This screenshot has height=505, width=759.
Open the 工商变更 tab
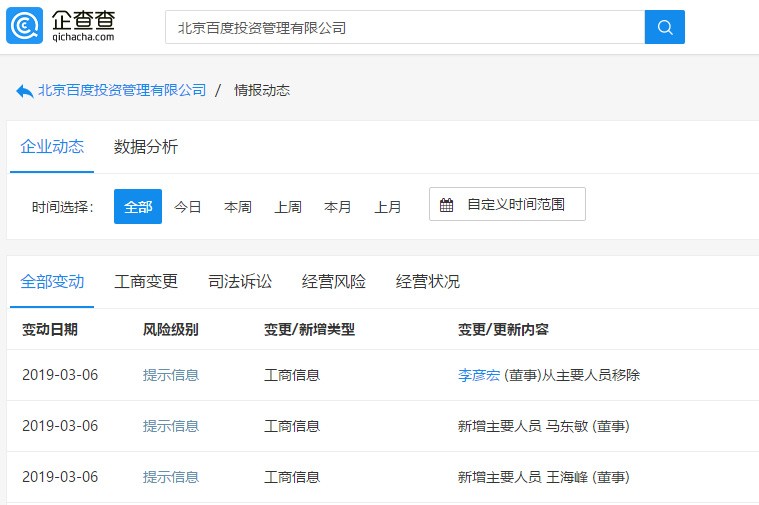[146, 282]
